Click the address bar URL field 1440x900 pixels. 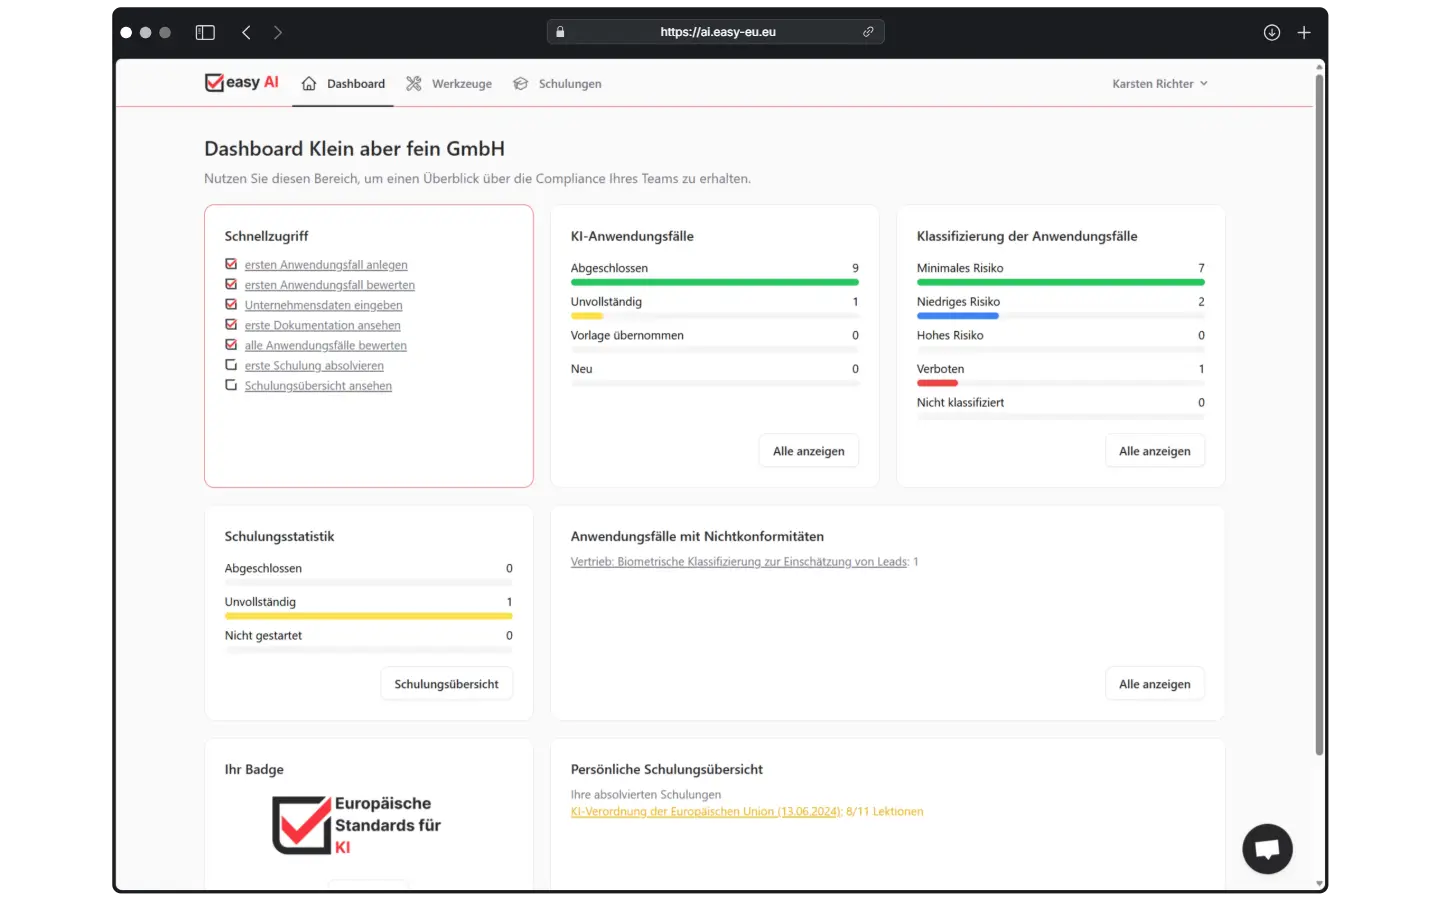[x=716, y=31]
